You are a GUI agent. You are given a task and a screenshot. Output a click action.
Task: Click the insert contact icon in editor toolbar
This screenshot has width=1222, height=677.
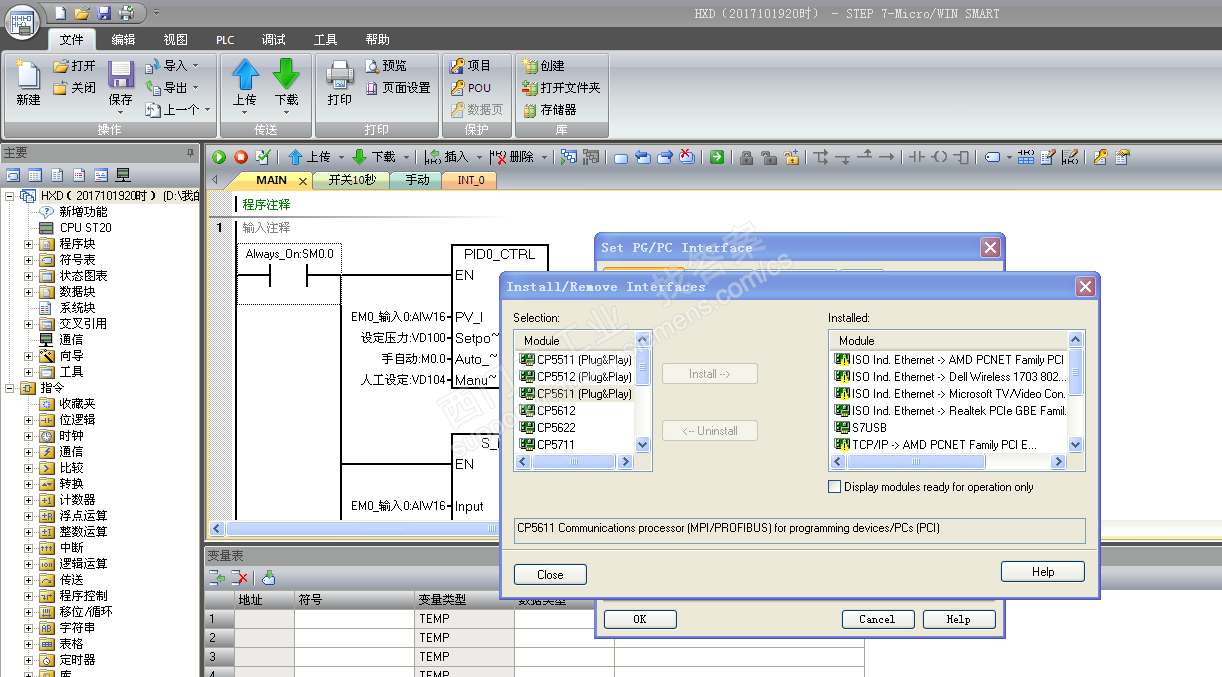916,157
